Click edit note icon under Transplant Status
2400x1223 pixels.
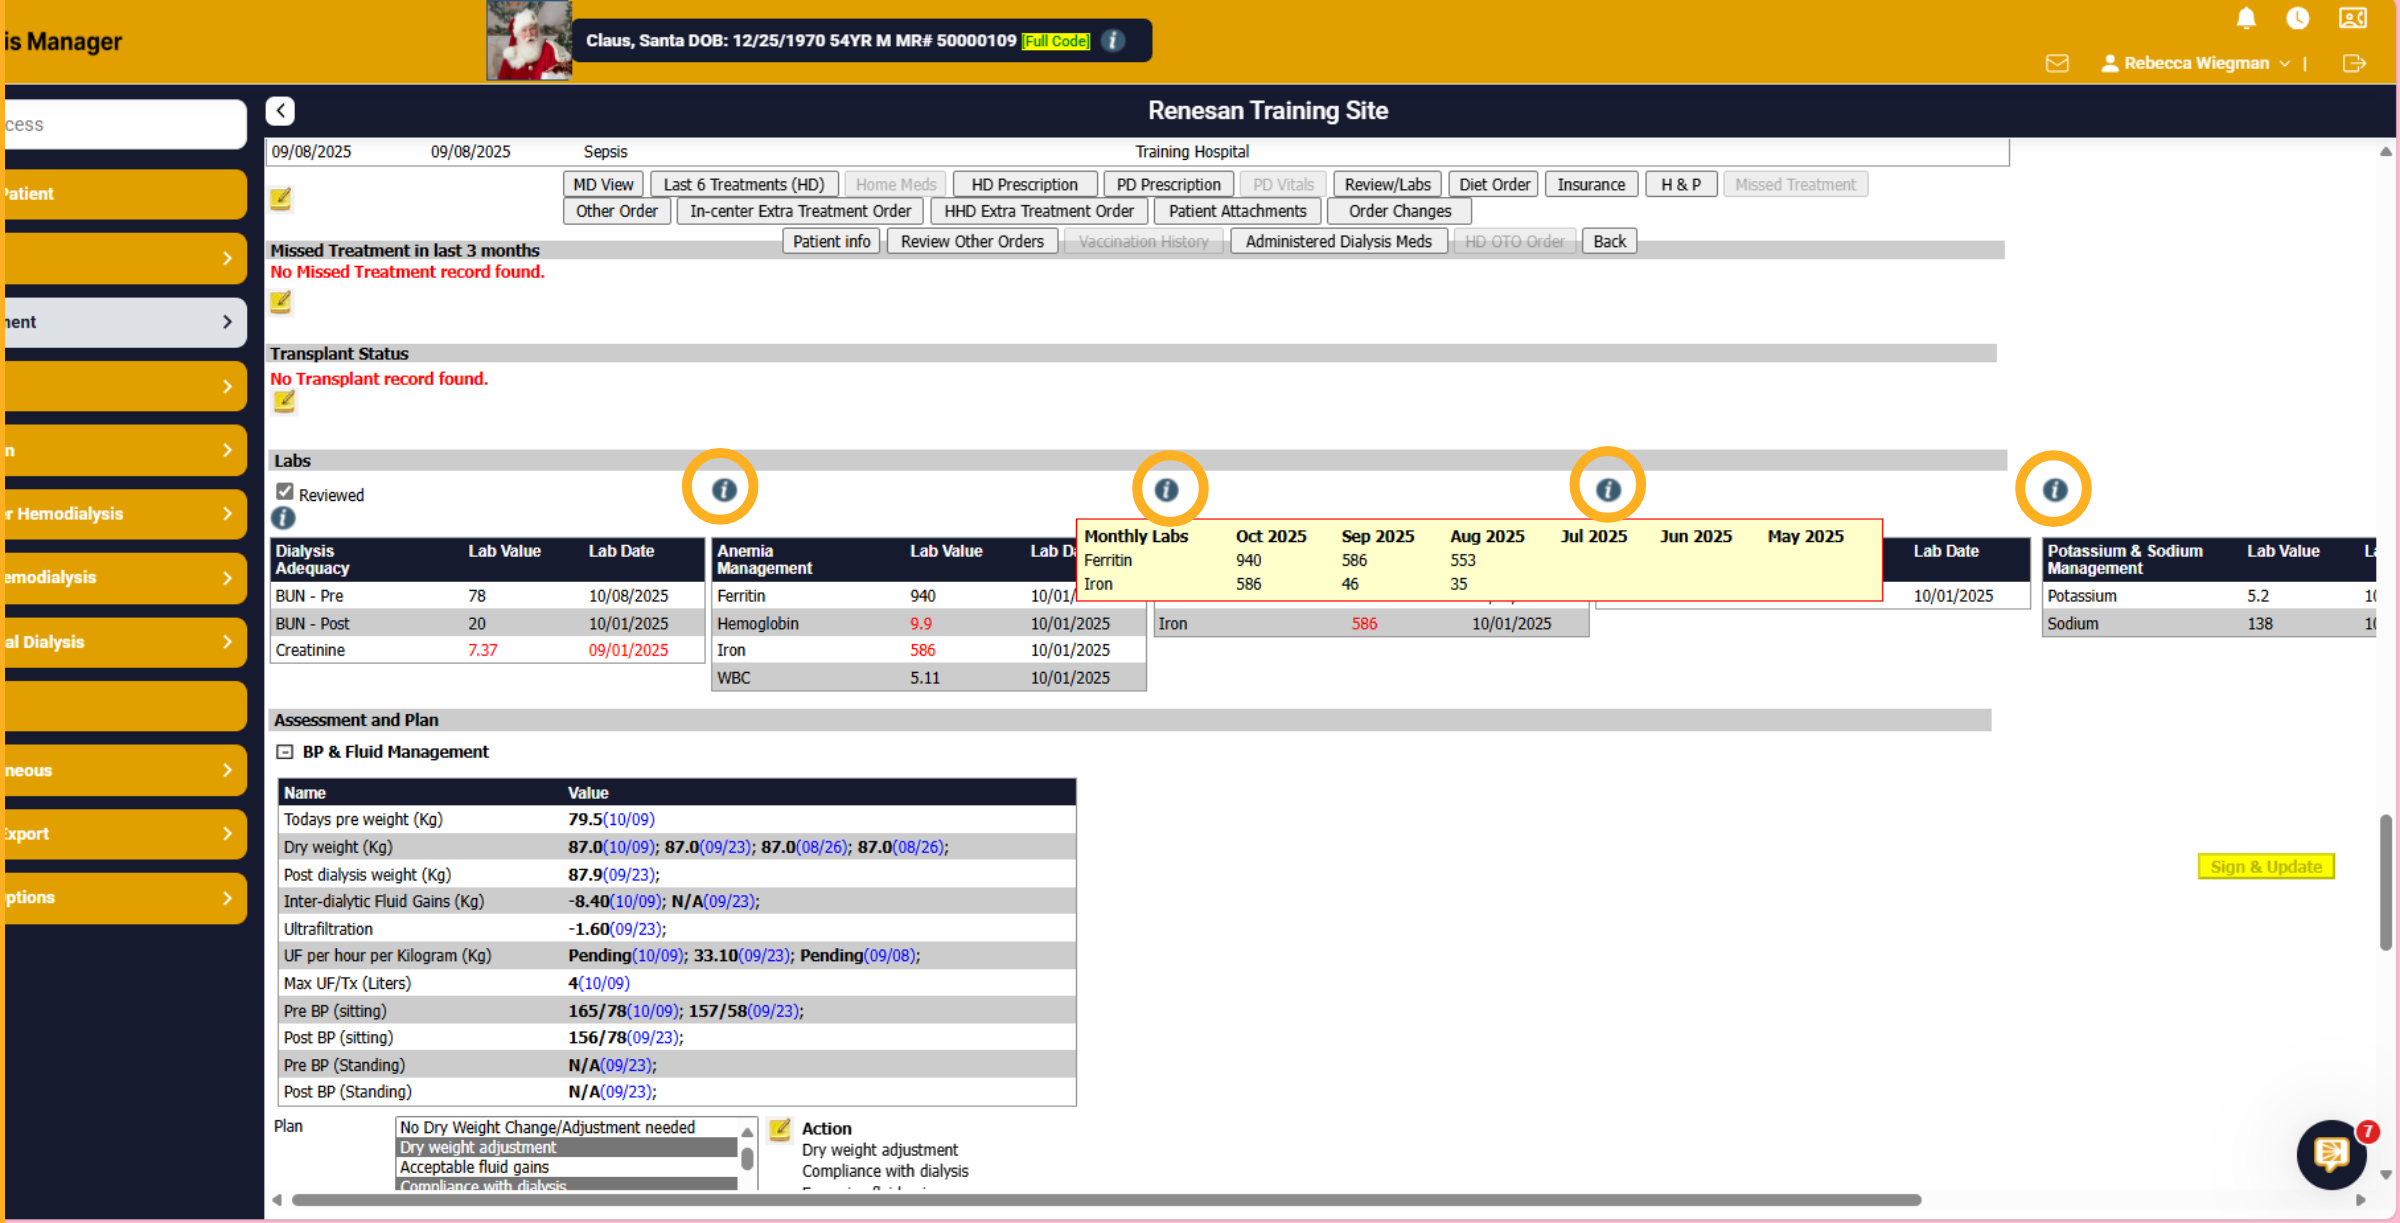click(x=284, y=402)
